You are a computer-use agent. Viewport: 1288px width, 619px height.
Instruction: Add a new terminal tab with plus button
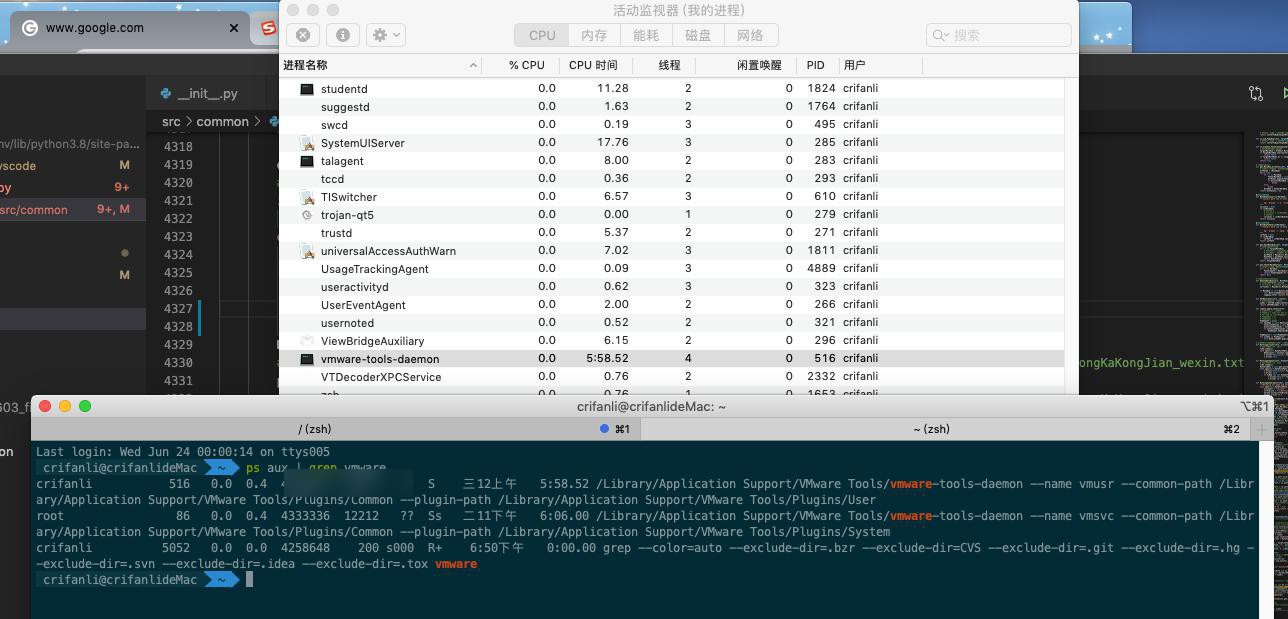1262,429
